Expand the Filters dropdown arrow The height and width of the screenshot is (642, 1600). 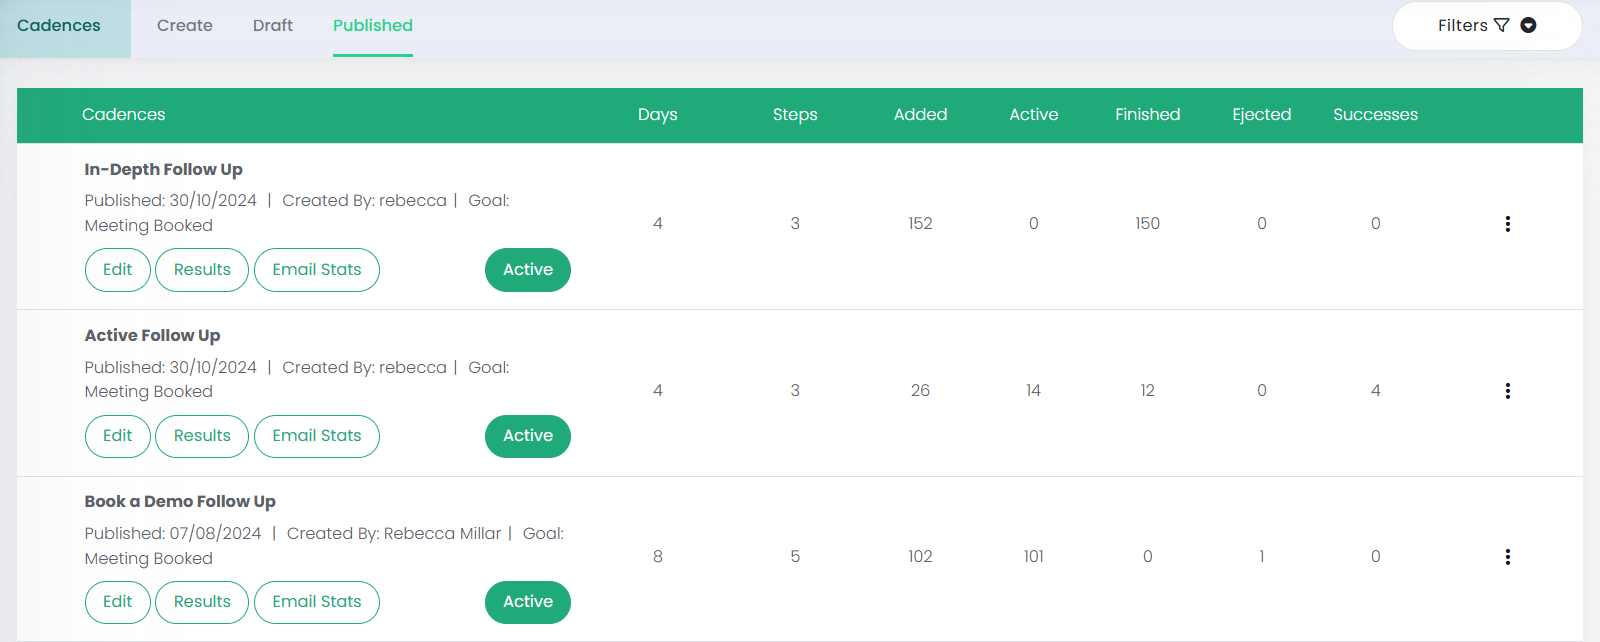1528,25
